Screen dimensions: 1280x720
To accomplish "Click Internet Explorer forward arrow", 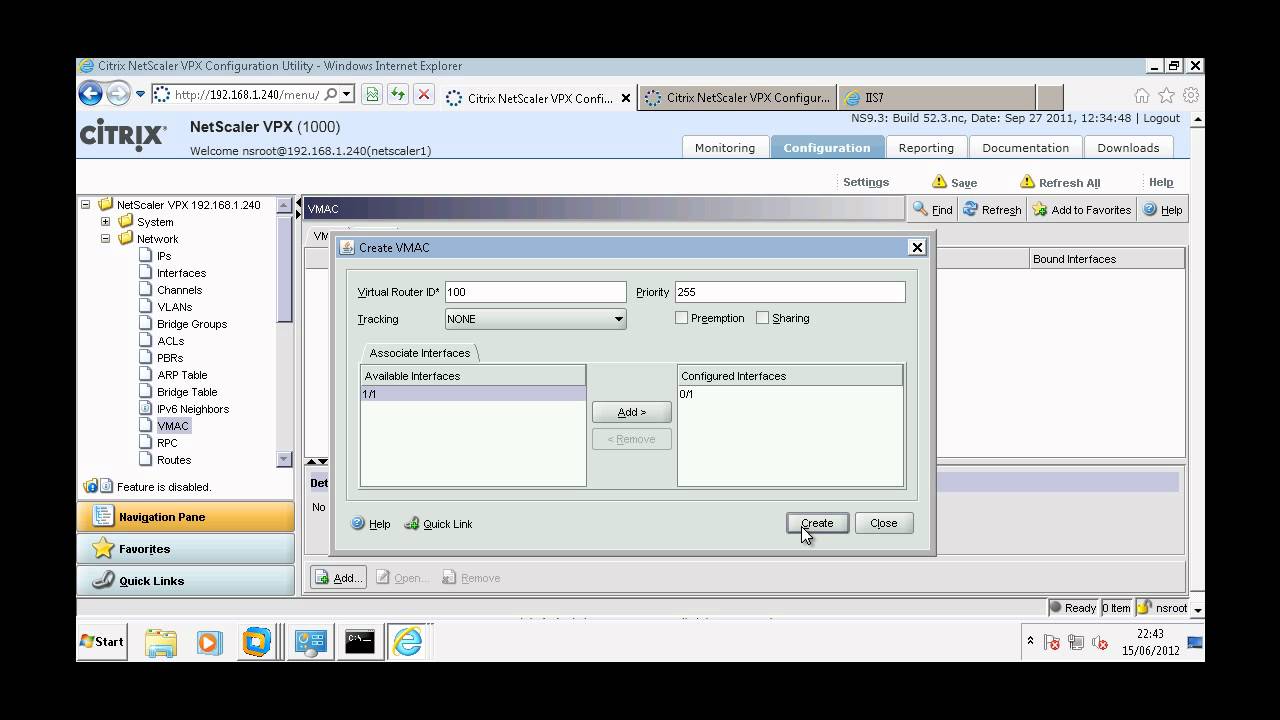I will click(118, 94).
